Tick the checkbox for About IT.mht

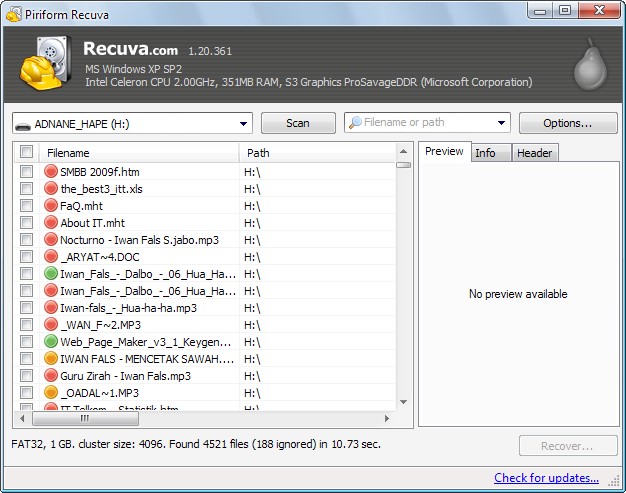26,223
